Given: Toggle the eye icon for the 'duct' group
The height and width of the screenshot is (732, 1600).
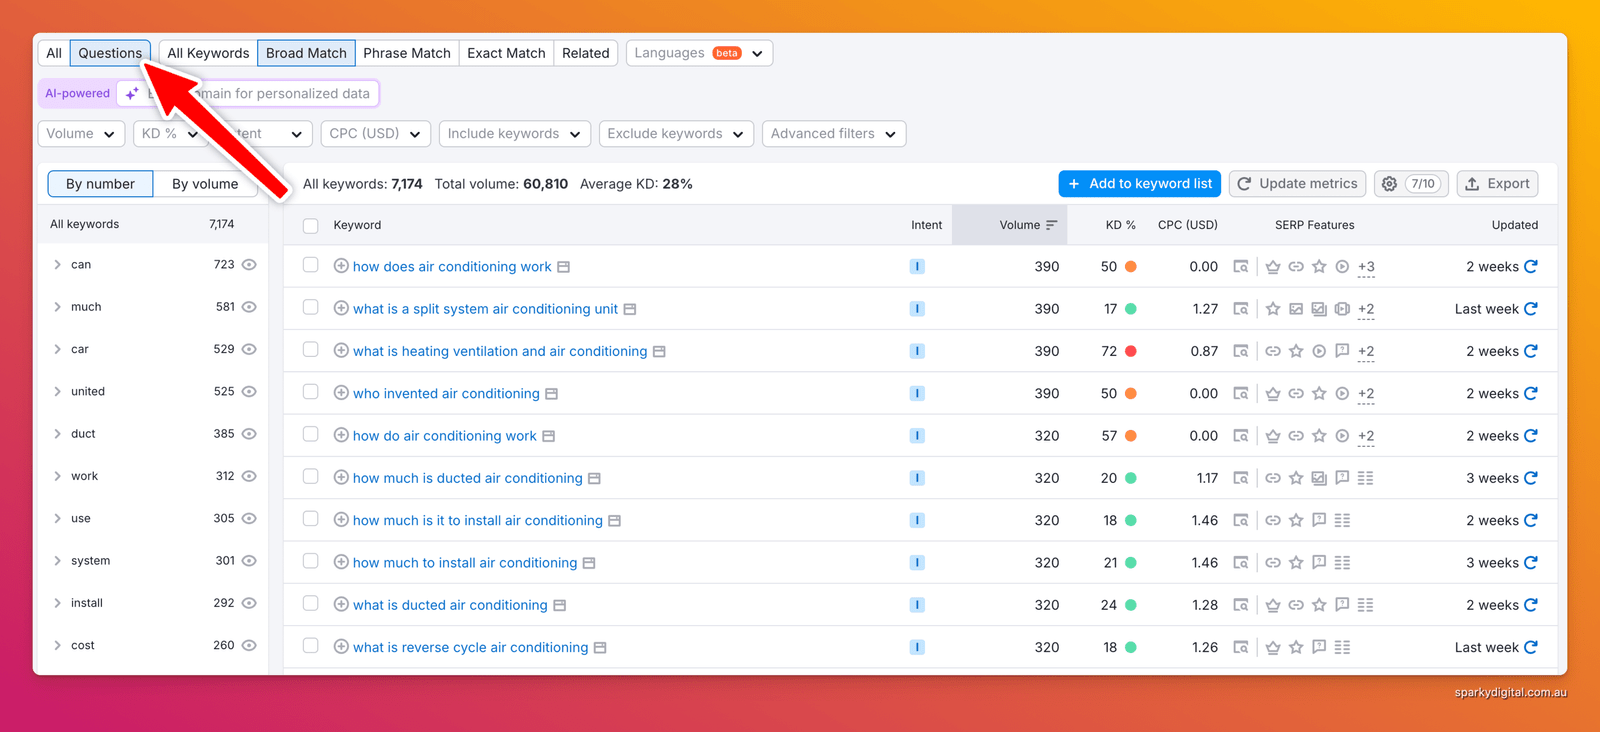Looking at the screenshot, I should click(249, 434).
